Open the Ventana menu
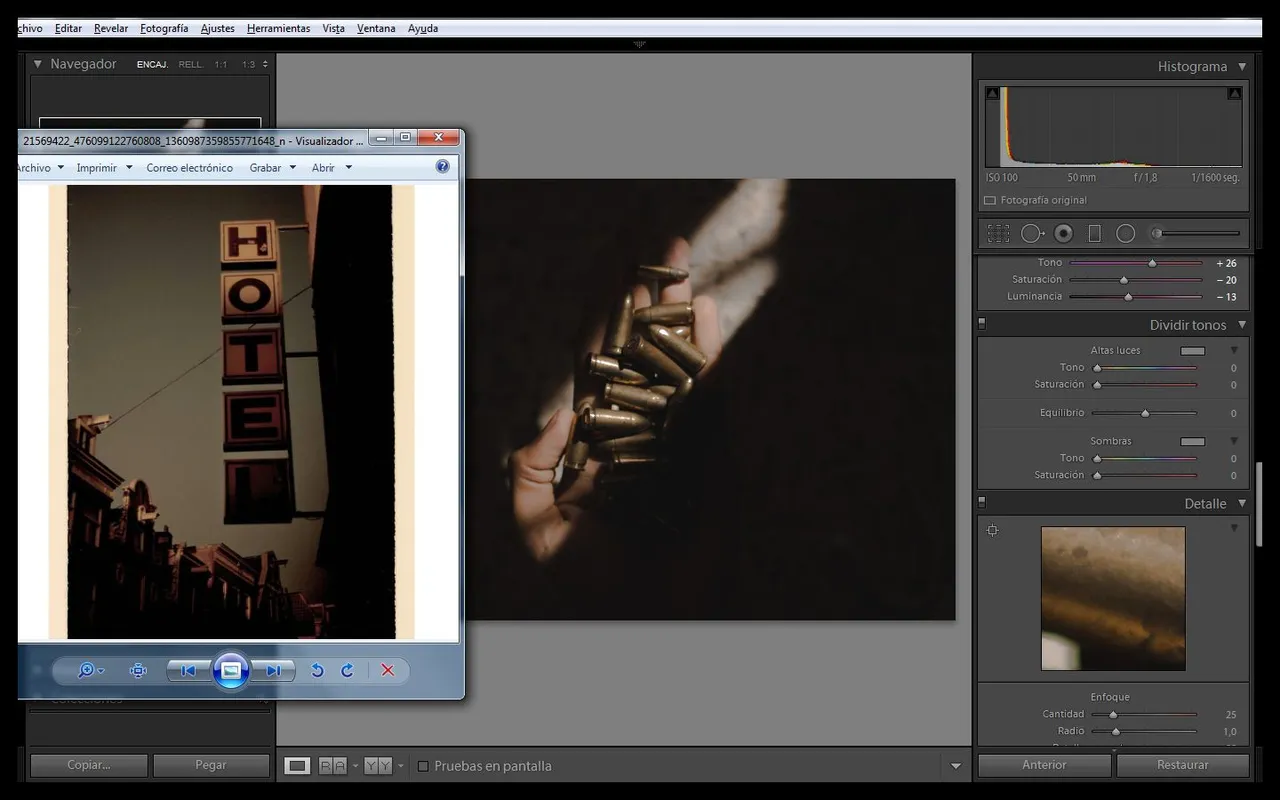Screen dimensions: 1280x800 [x=376, y=28]
